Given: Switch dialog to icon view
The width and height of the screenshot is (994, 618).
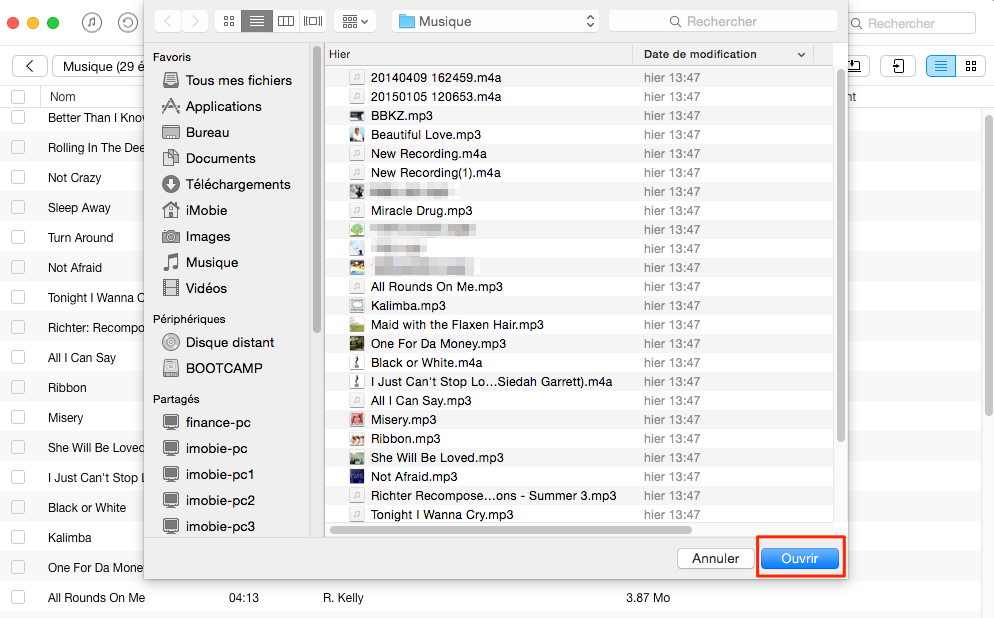Looking at the screenshot, I should [x=229, y=22].
